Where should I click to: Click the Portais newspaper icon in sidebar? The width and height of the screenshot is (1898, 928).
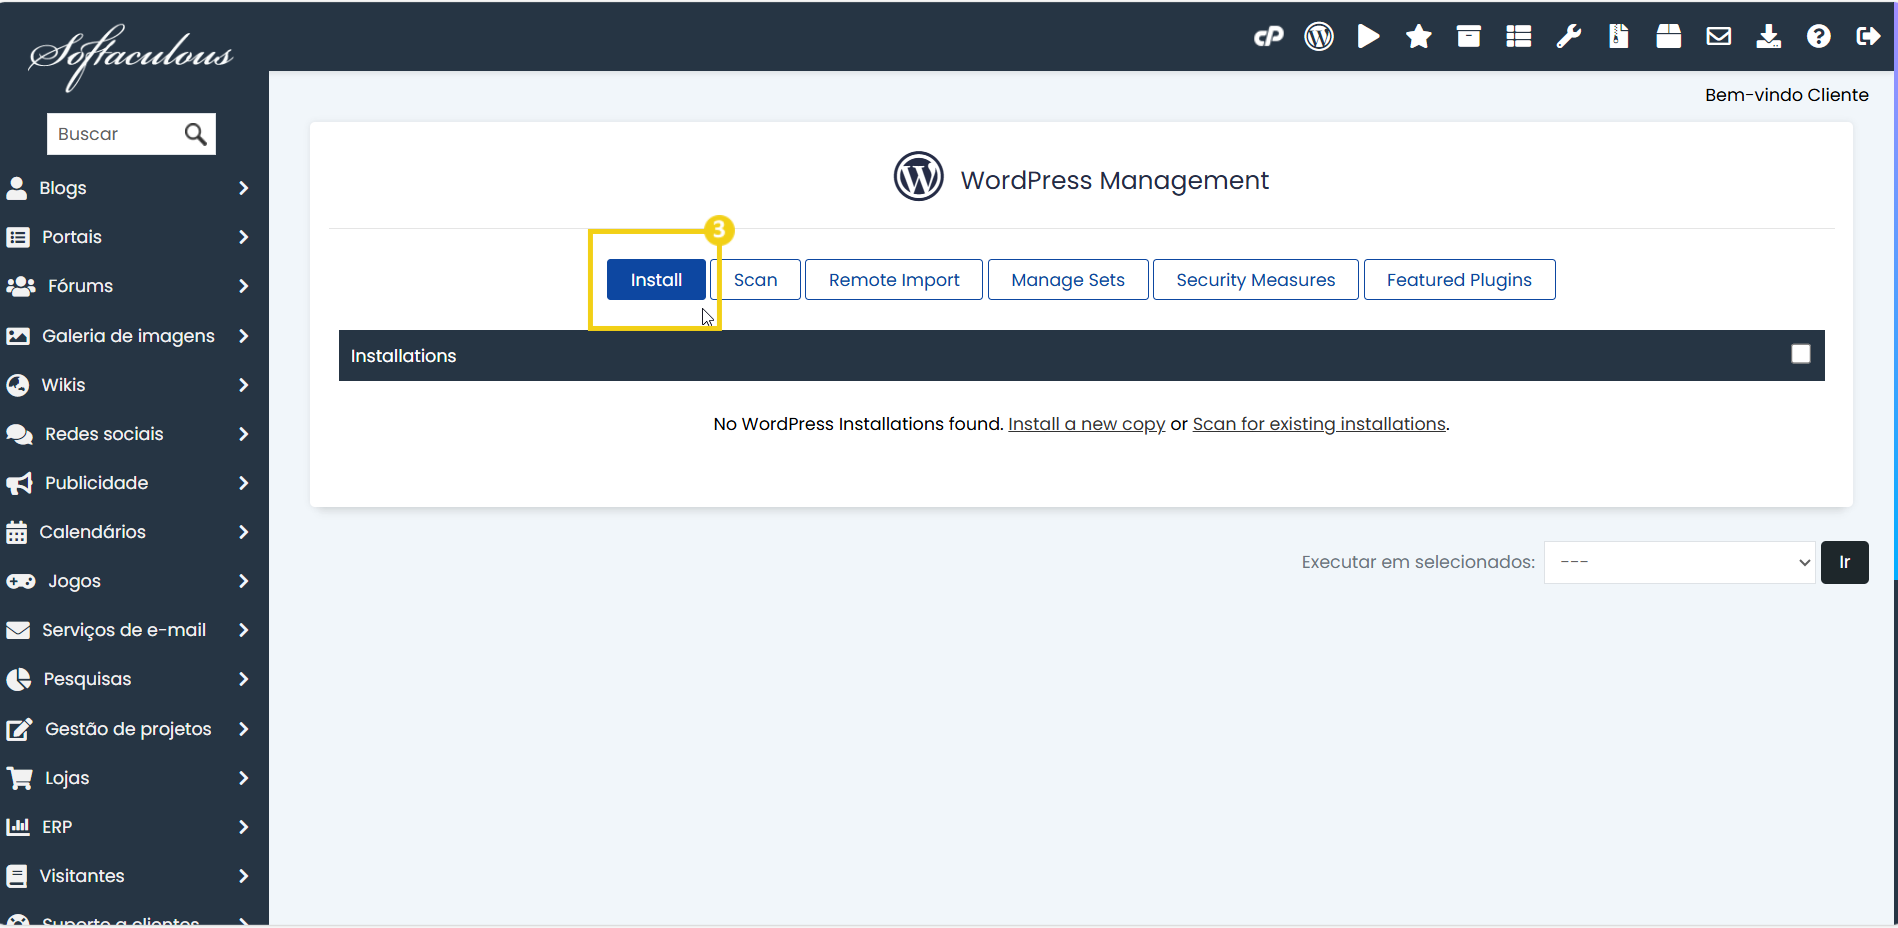[18, 237]
